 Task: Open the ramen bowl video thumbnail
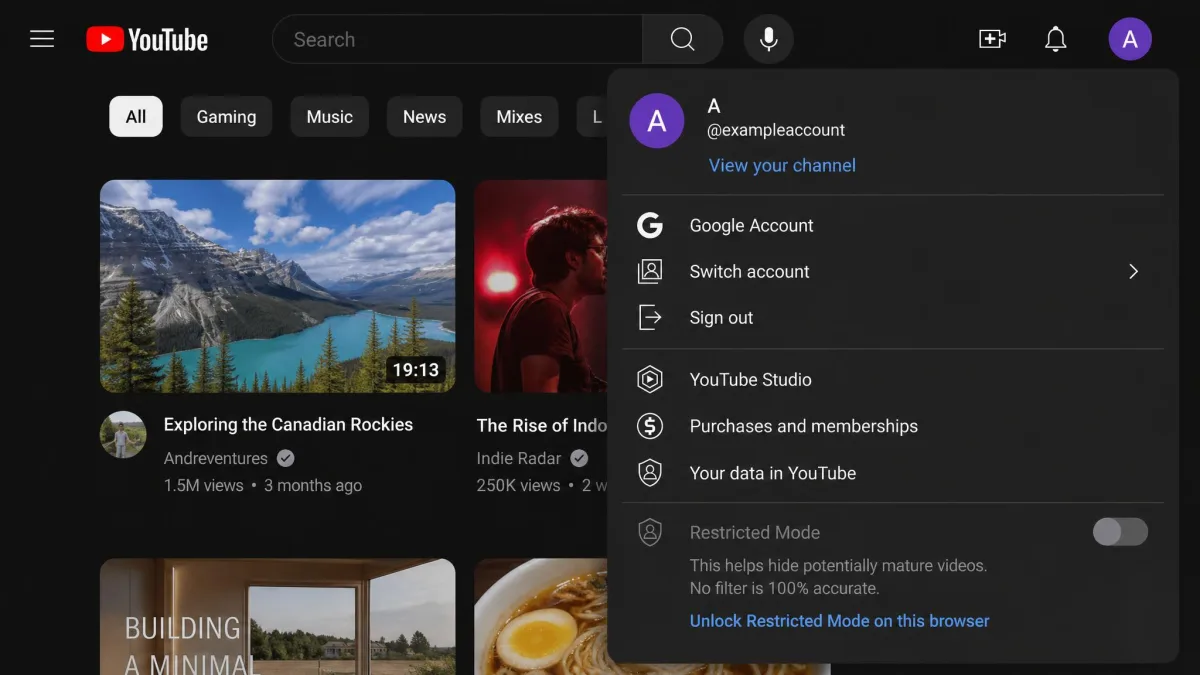tap(540, 616)
